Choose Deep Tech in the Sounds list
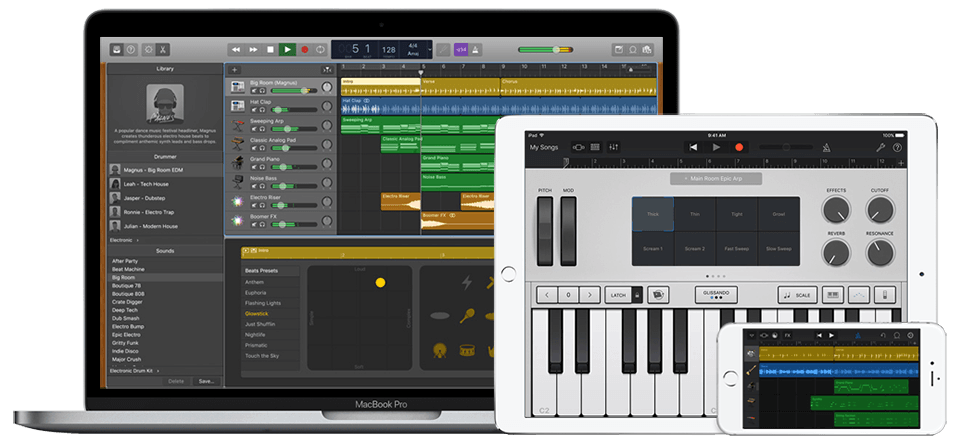The height and width of the screenshot is (444, 960). (x=126, y=308)
